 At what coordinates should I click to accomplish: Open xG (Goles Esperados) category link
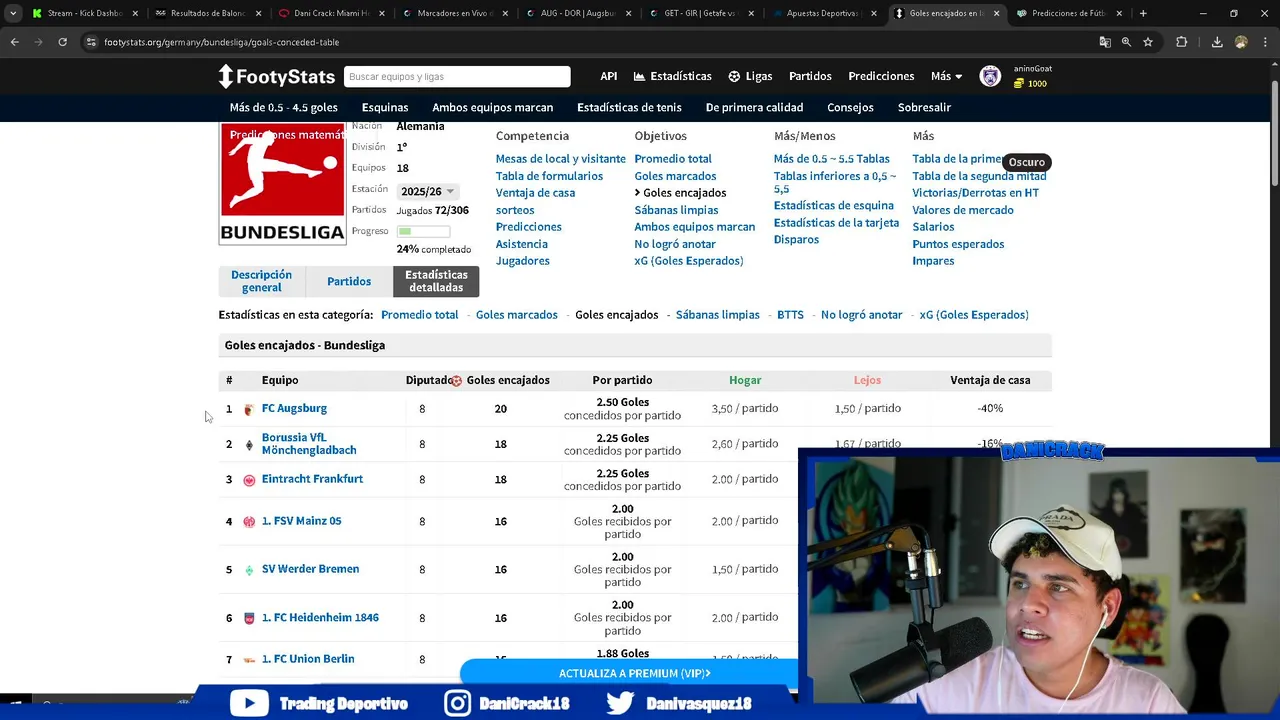click(x=974, y=314)
